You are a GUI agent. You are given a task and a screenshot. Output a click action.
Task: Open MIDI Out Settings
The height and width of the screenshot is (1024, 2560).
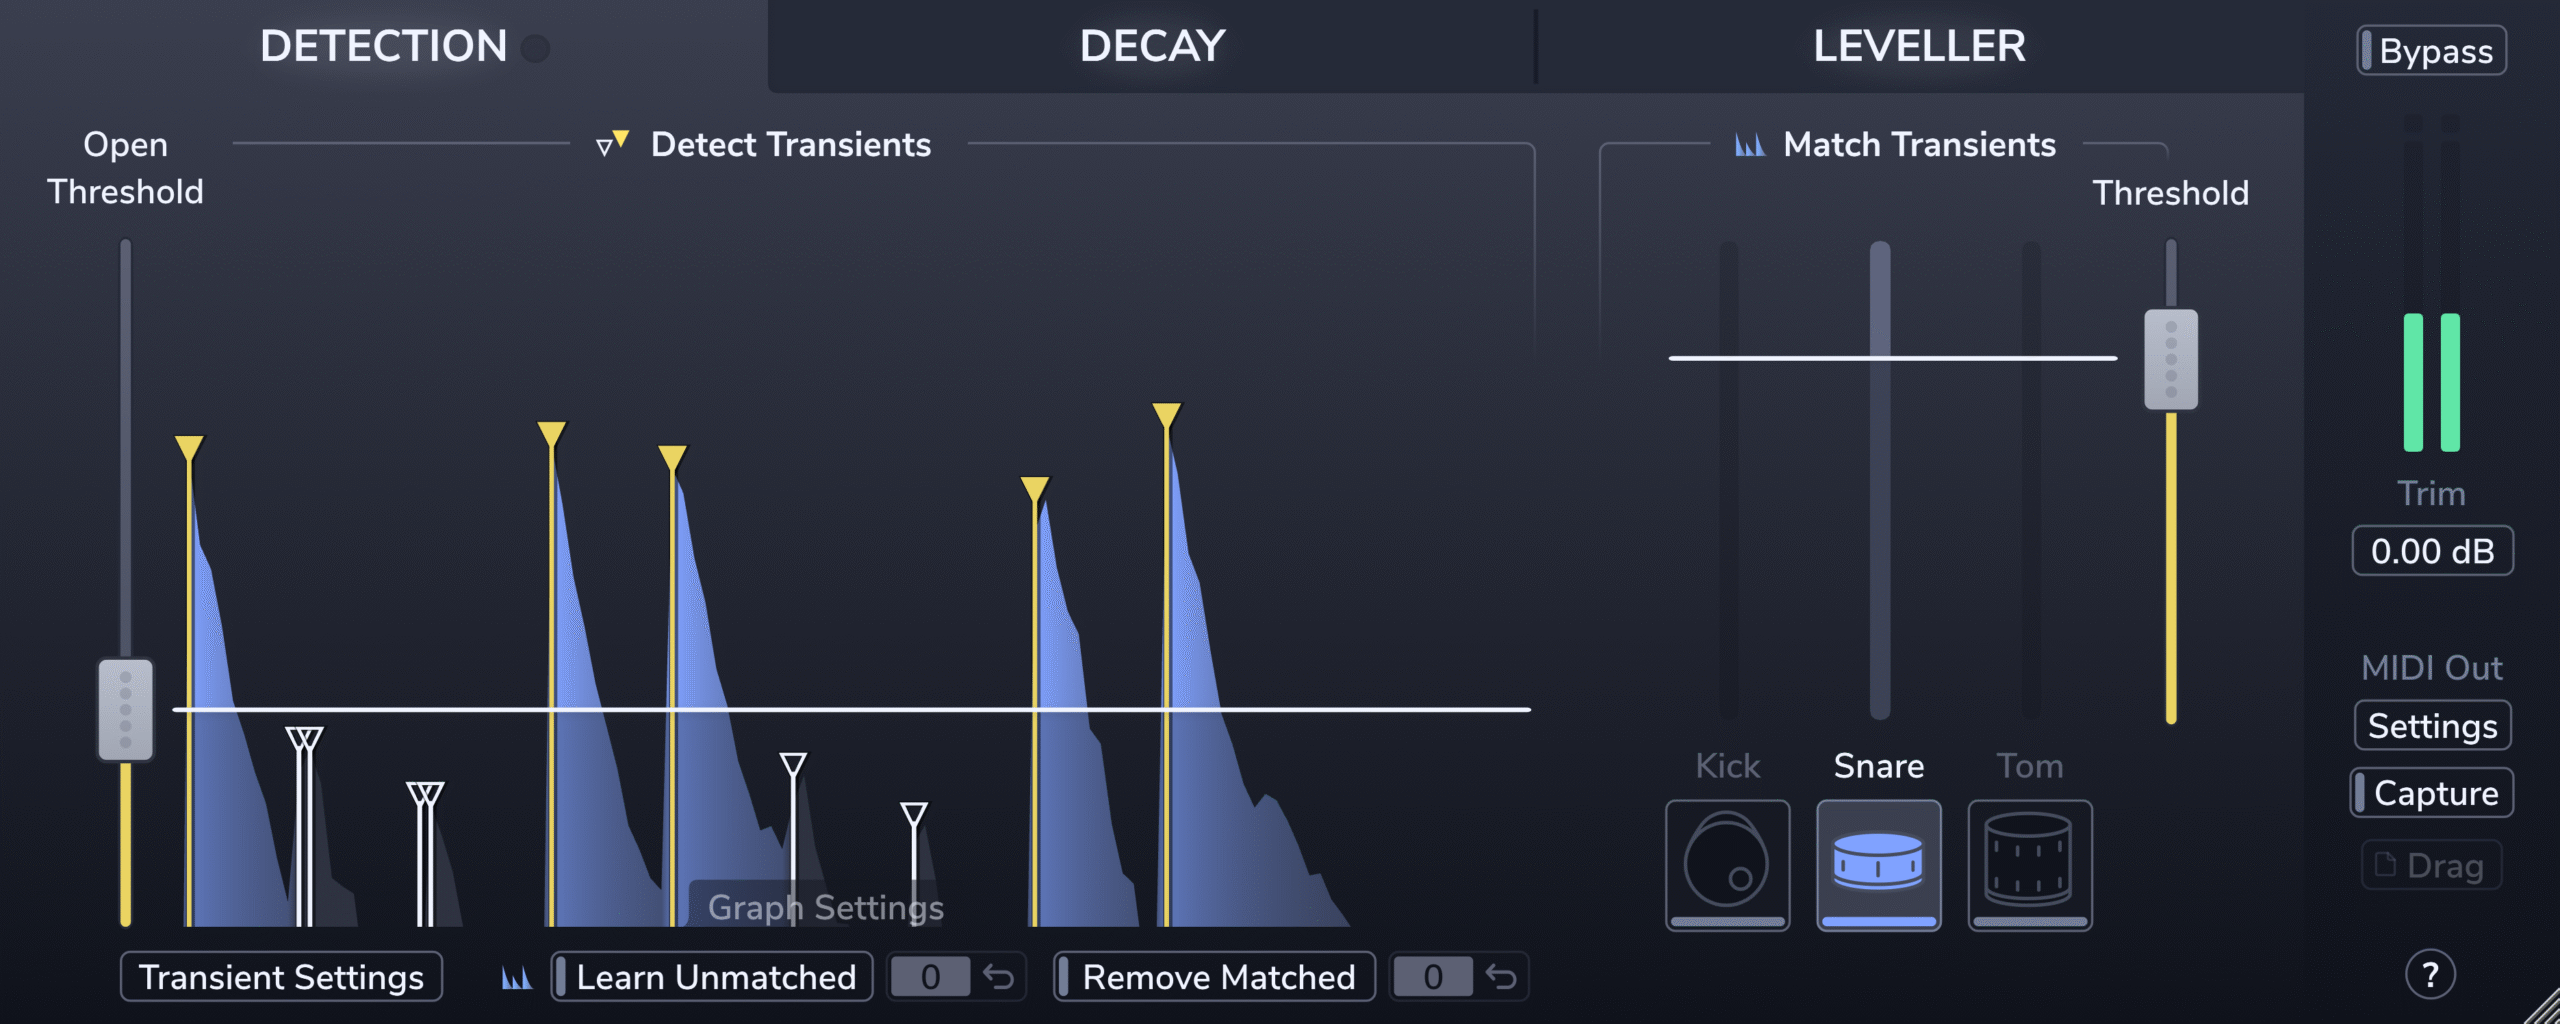[x=2432, y=726]
